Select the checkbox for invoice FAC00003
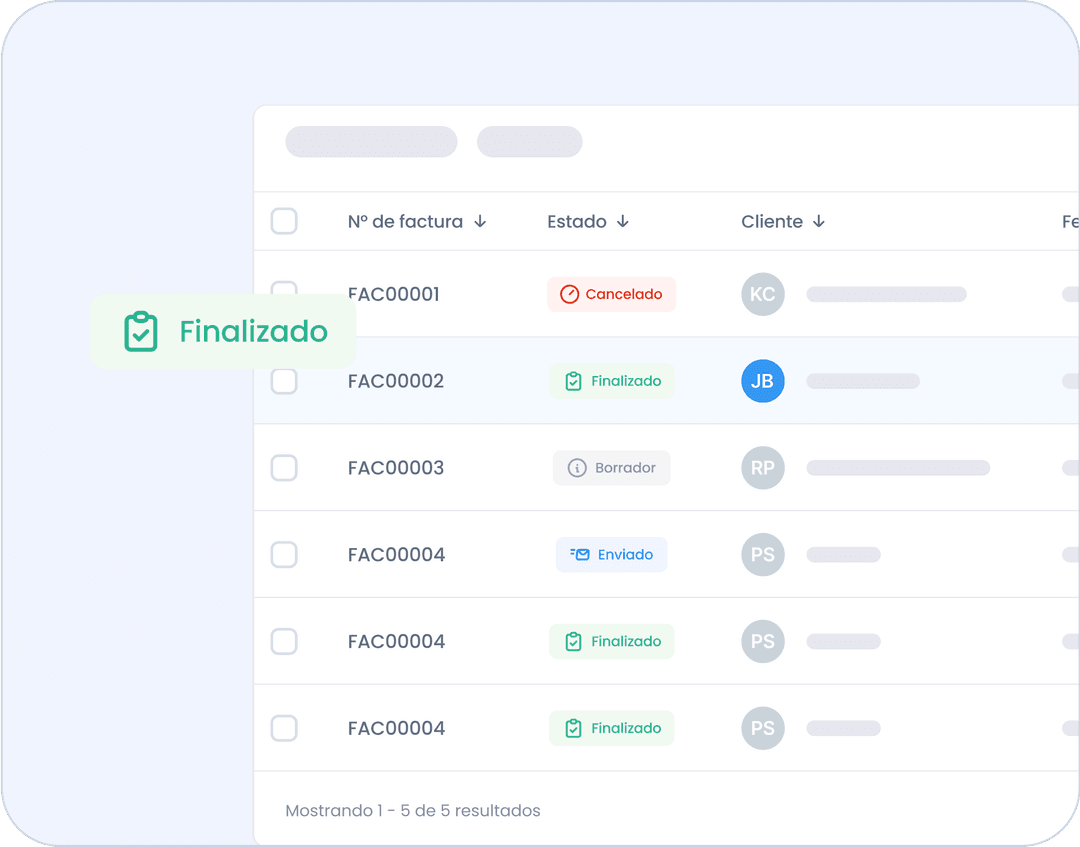1080x847 pixels. tap(284, 468)
